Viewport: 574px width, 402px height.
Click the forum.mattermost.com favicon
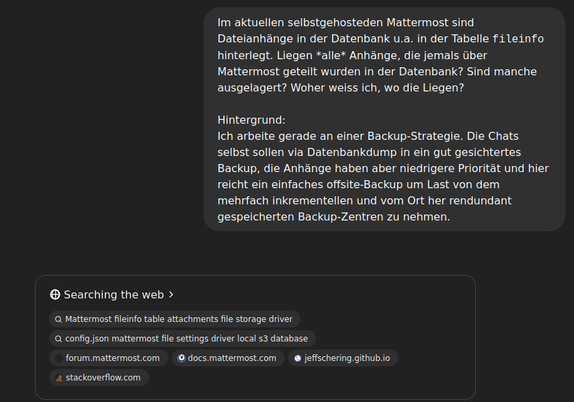(59, 358)
